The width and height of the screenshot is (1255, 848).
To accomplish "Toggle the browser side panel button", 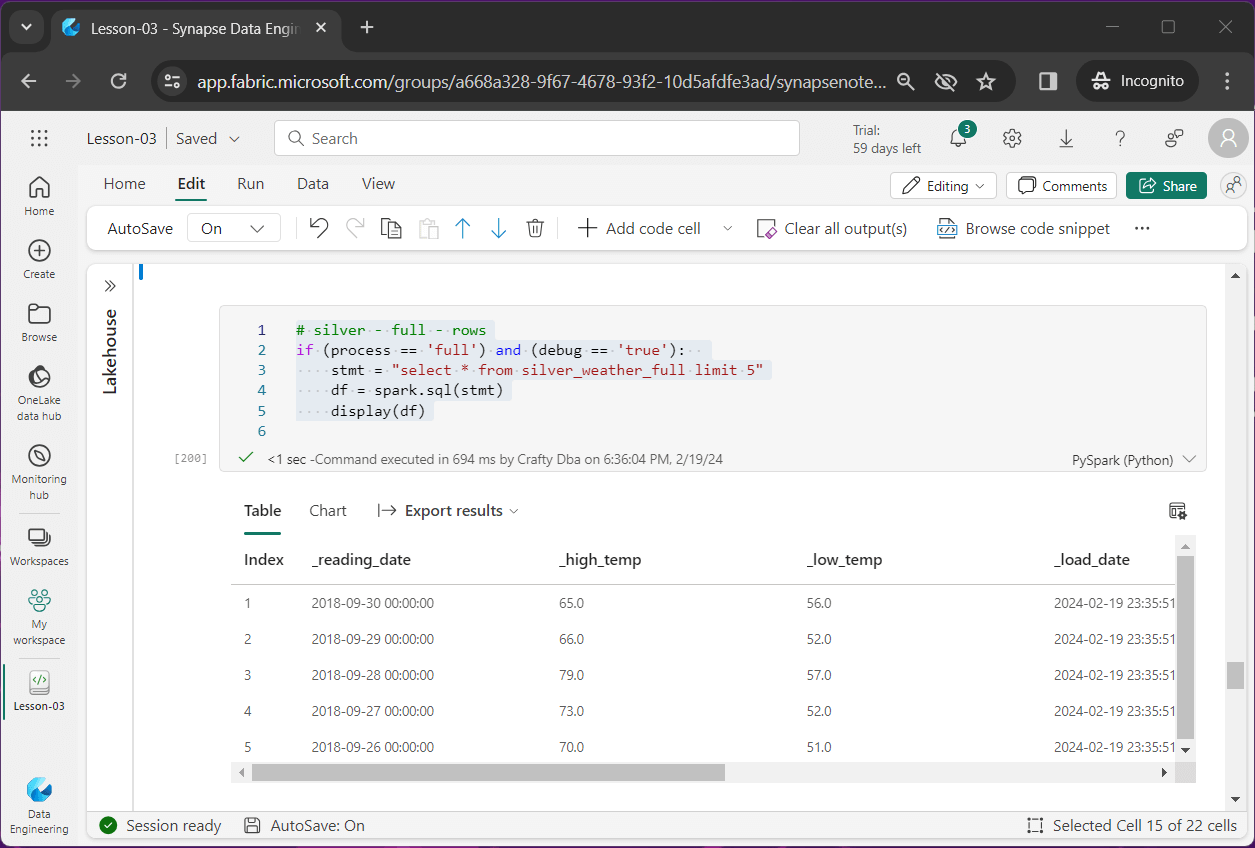I will point(1048,81).
